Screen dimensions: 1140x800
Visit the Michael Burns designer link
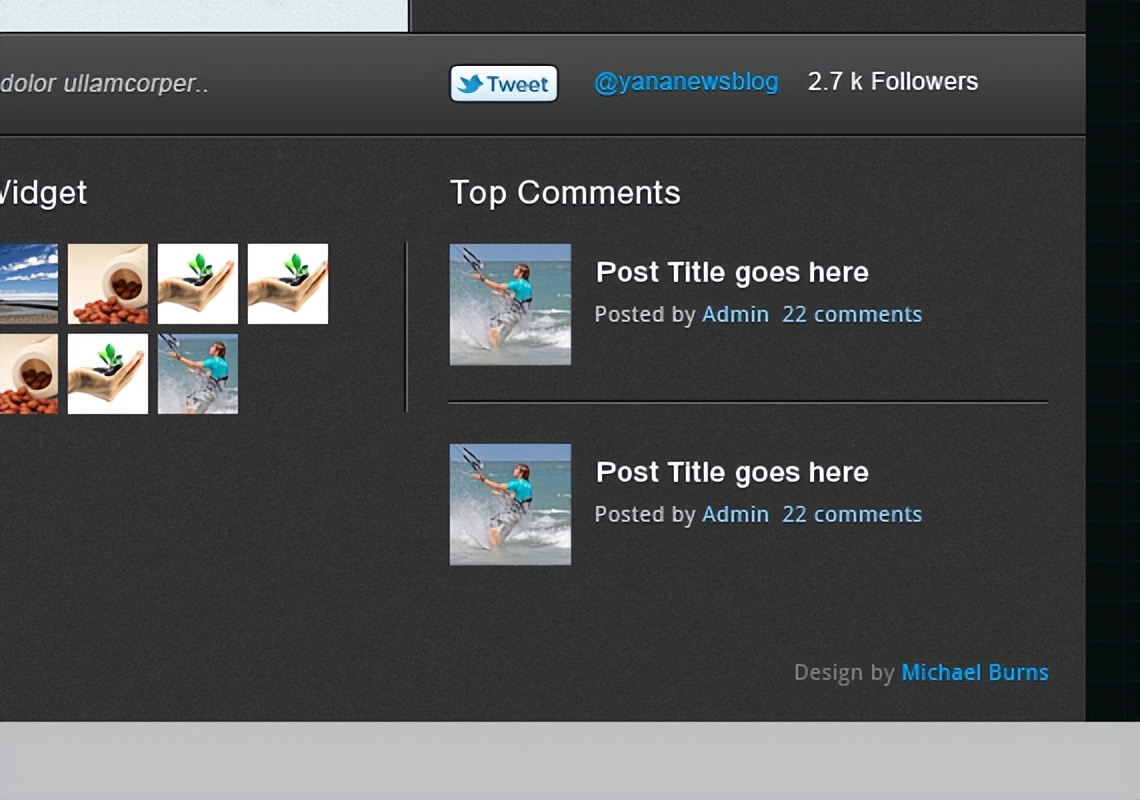(975, 672)
